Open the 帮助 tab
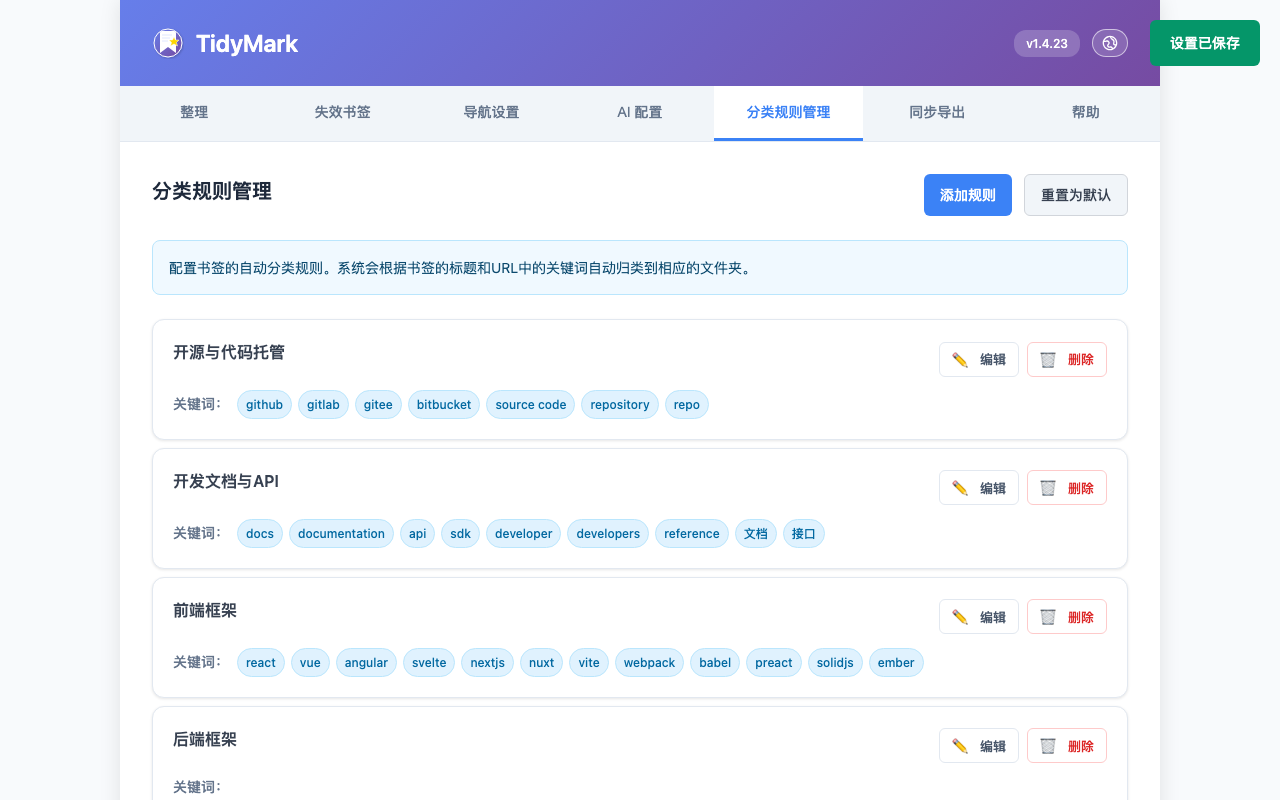The width and height of the screenshot is (1280, 800). click(x=1085, y=113)
